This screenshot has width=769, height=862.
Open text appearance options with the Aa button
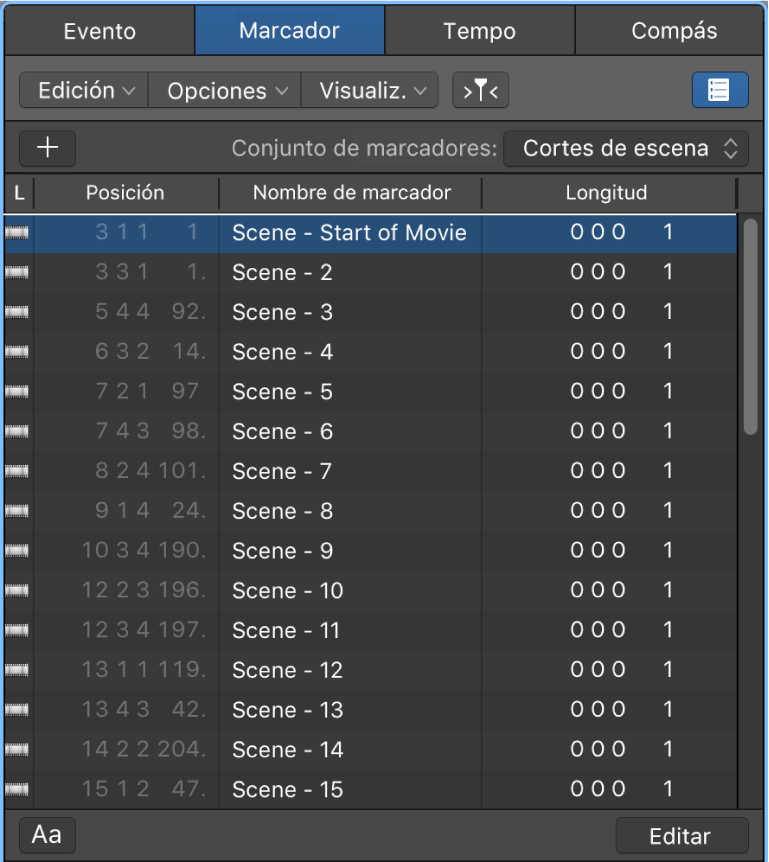coord(46,834)
